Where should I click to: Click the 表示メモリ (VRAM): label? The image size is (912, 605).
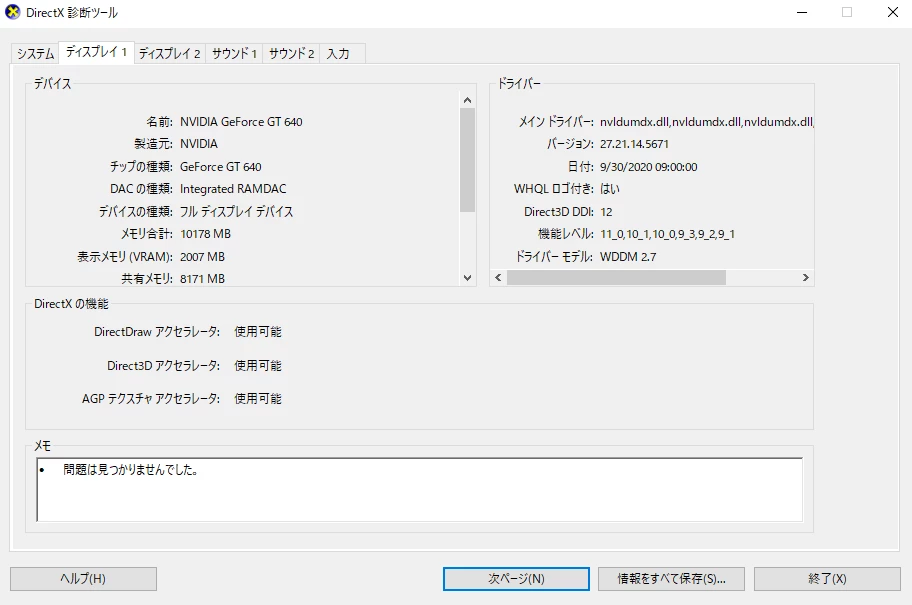[125, 257]
